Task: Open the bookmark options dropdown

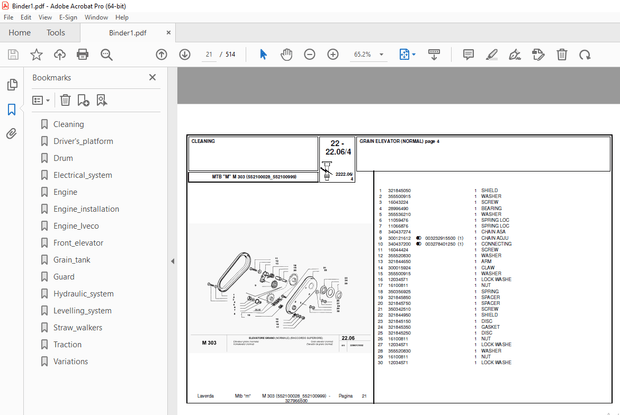Action: [41, 100]
